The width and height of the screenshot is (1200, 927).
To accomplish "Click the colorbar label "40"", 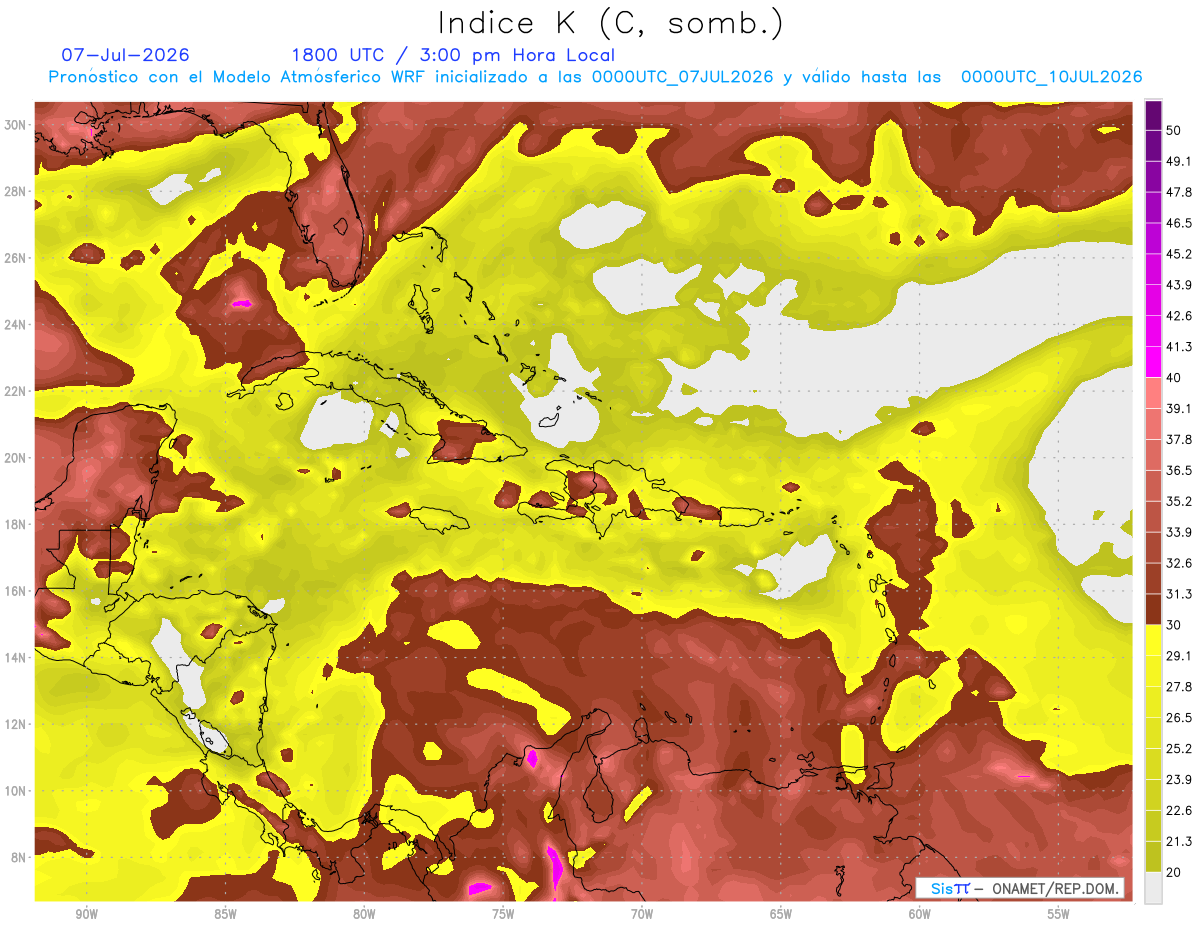I will click(1175, 378).
